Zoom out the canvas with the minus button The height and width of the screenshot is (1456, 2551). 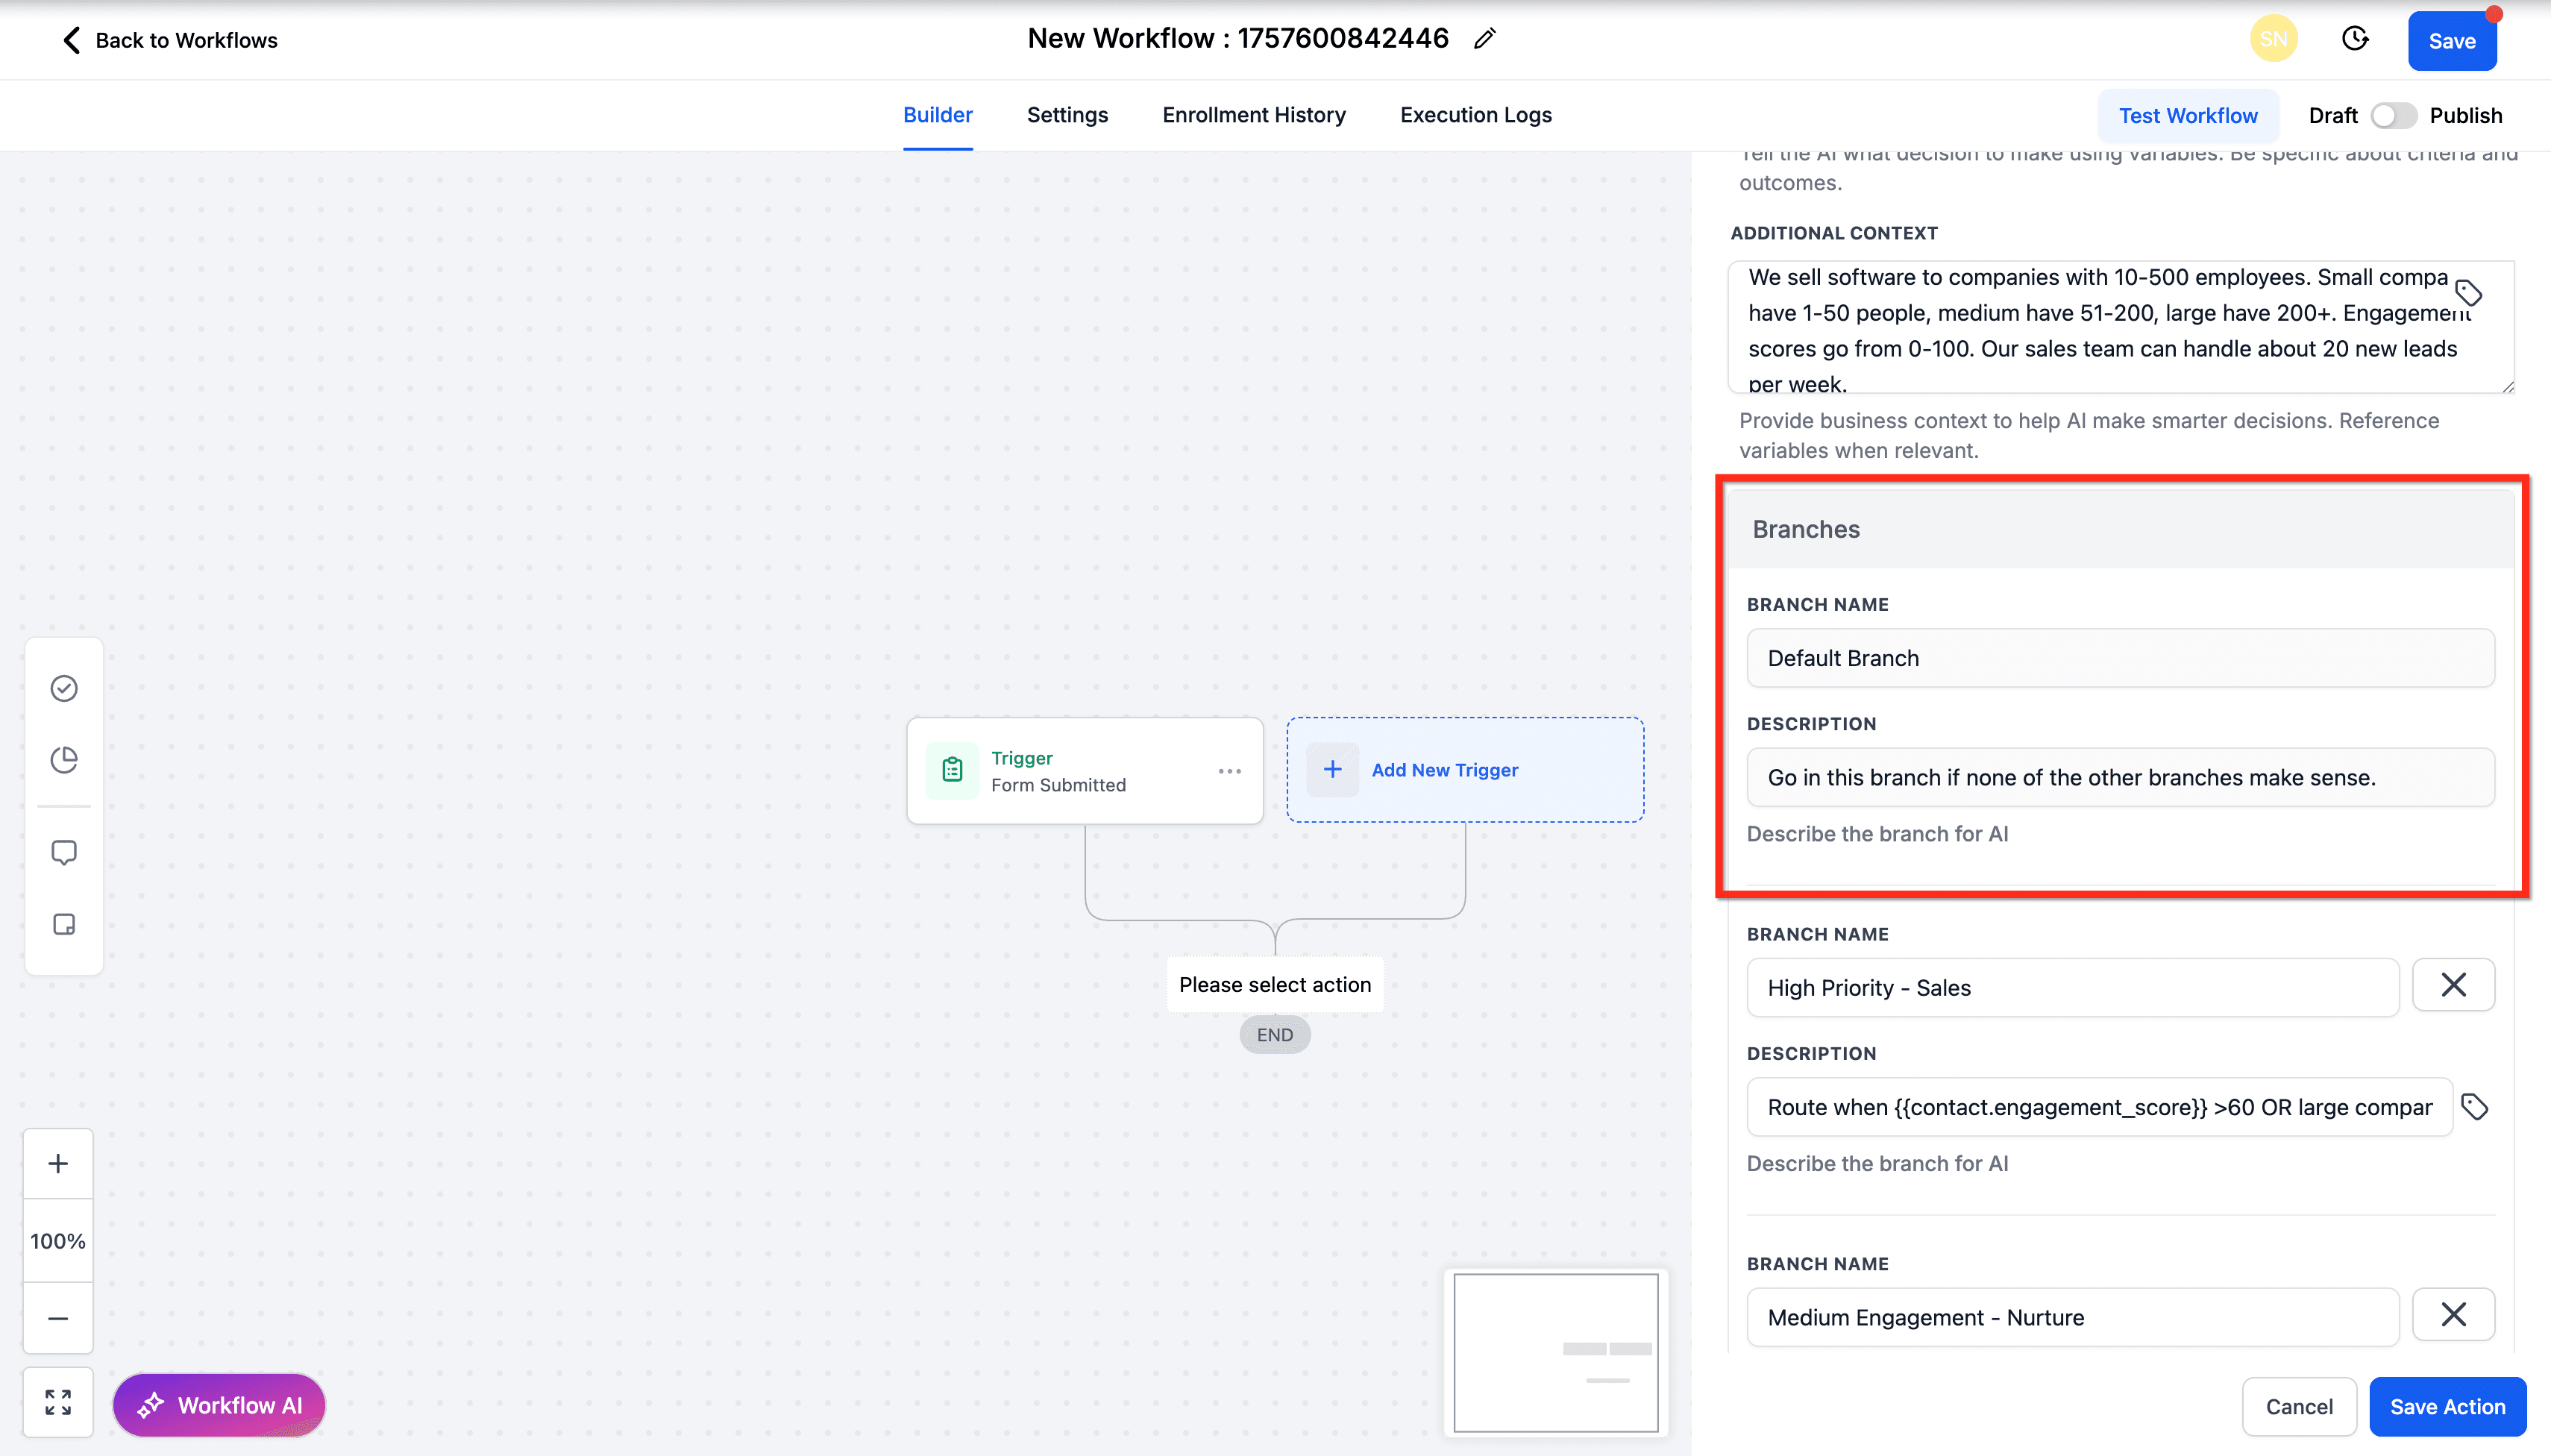click(58, 1318)
